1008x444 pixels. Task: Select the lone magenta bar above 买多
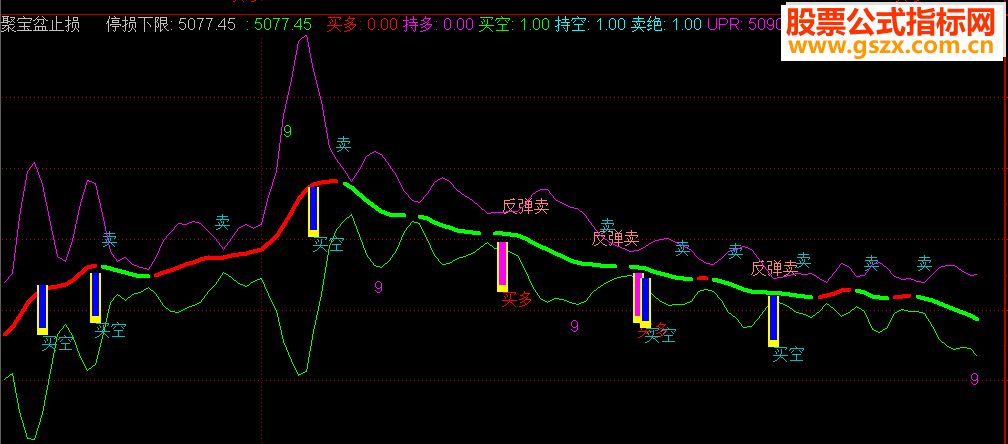coord(503,267)
